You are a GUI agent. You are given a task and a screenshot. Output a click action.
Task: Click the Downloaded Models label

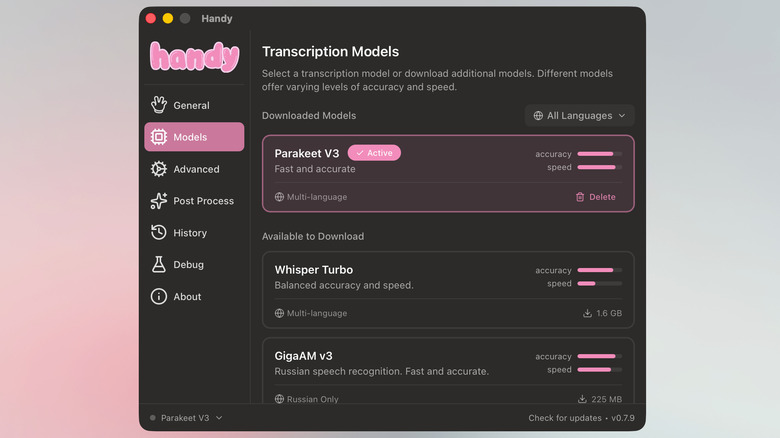click(x=309, y=115)
